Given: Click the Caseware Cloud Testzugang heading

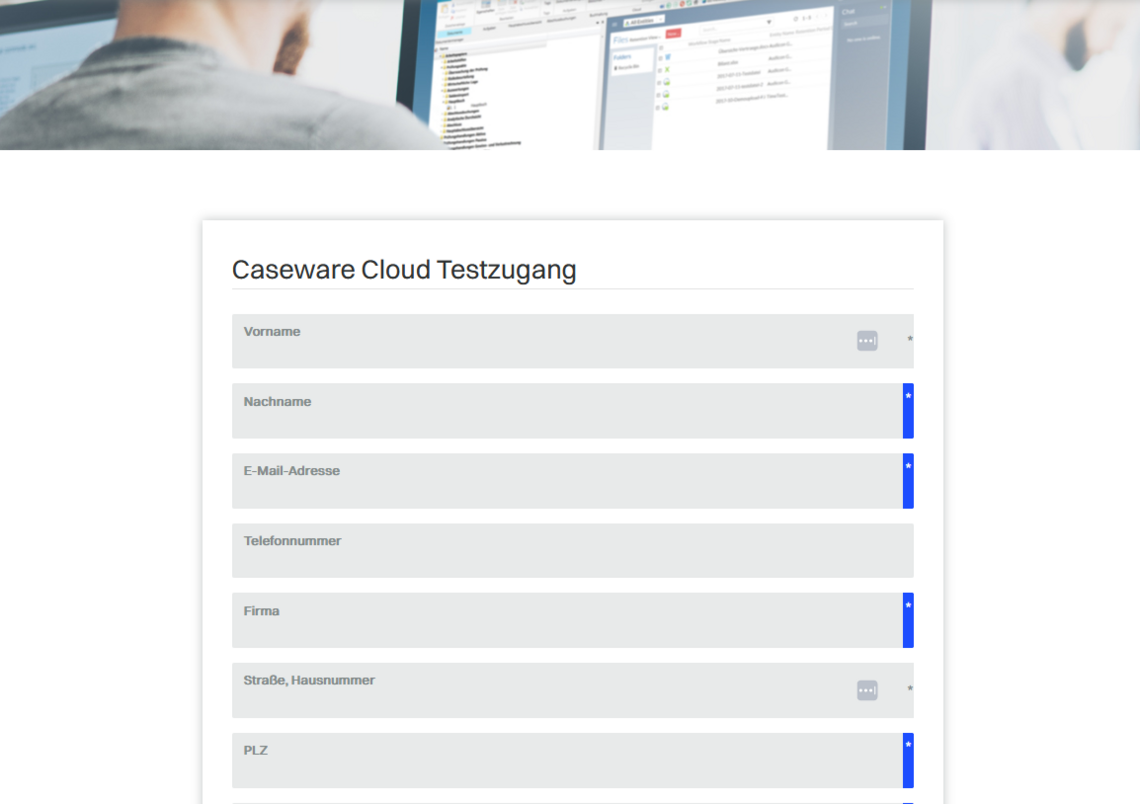Looking at the screenshot, I should [404, 270].
